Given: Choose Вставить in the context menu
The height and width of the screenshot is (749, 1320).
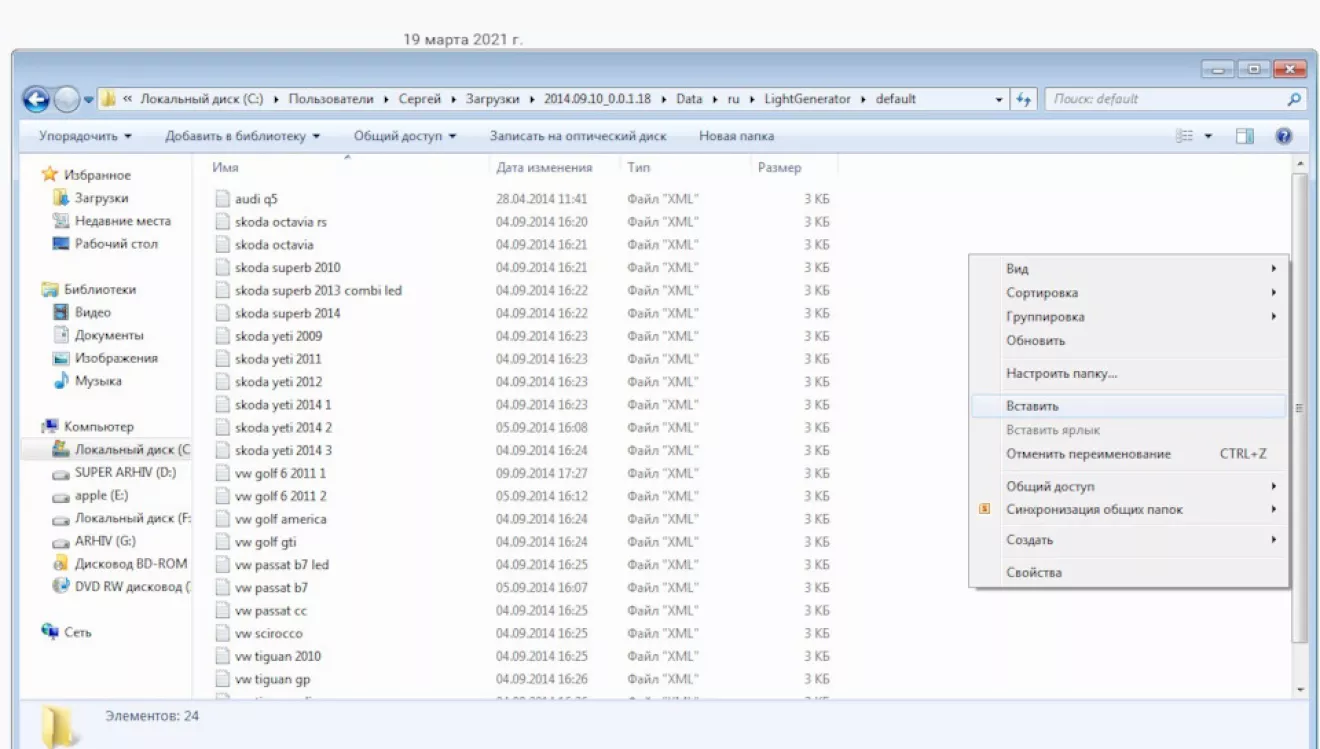Looking at the screenshot, I should point(1032,406).
